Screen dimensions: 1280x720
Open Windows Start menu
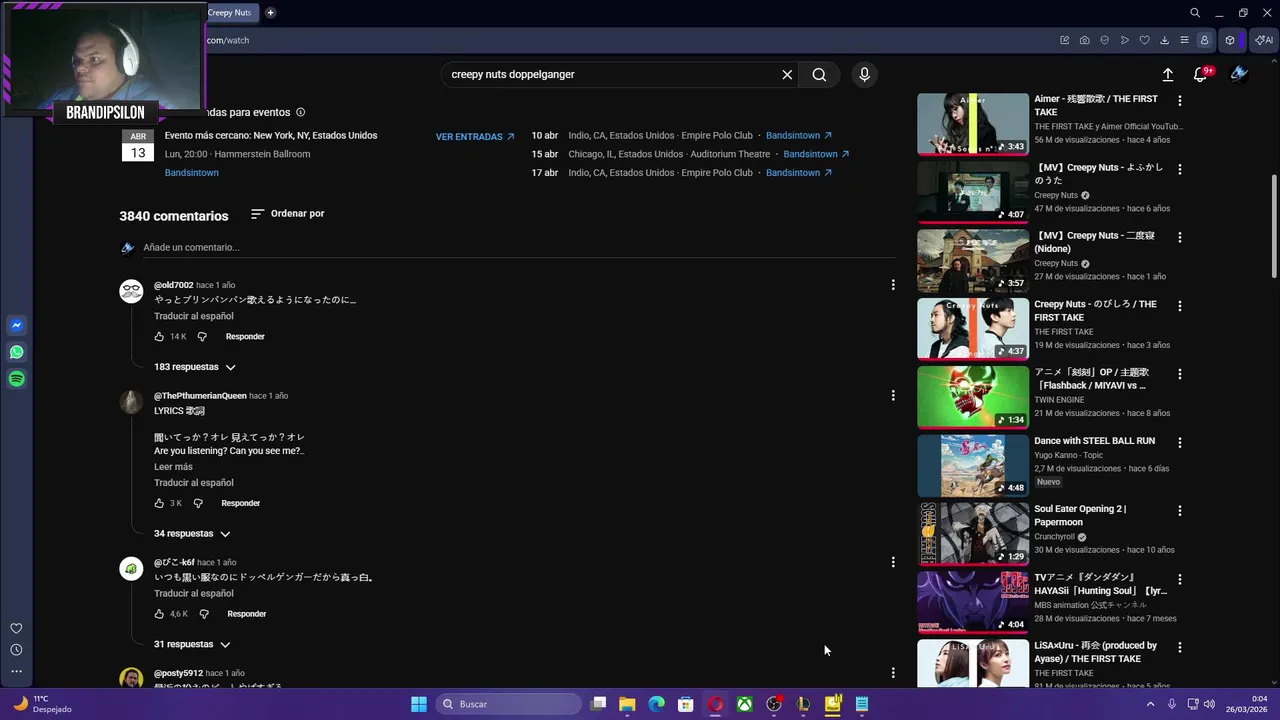[x=419, y=704]
